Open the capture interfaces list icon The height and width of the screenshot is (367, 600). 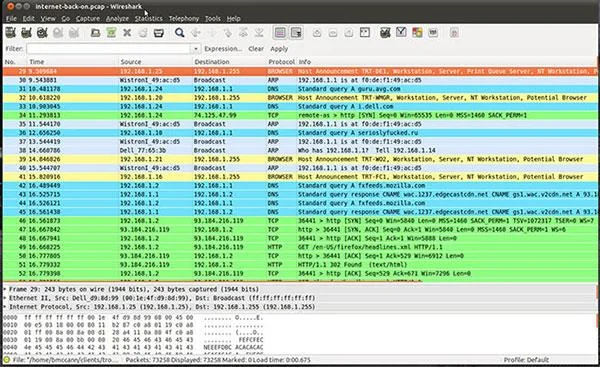11,33
